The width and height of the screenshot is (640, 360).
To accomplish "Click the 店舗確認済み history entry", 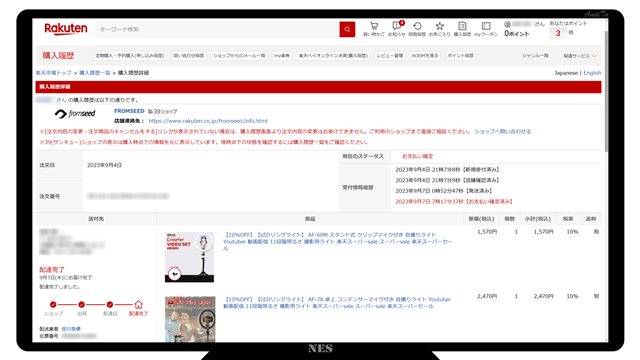I will [448, 180].
